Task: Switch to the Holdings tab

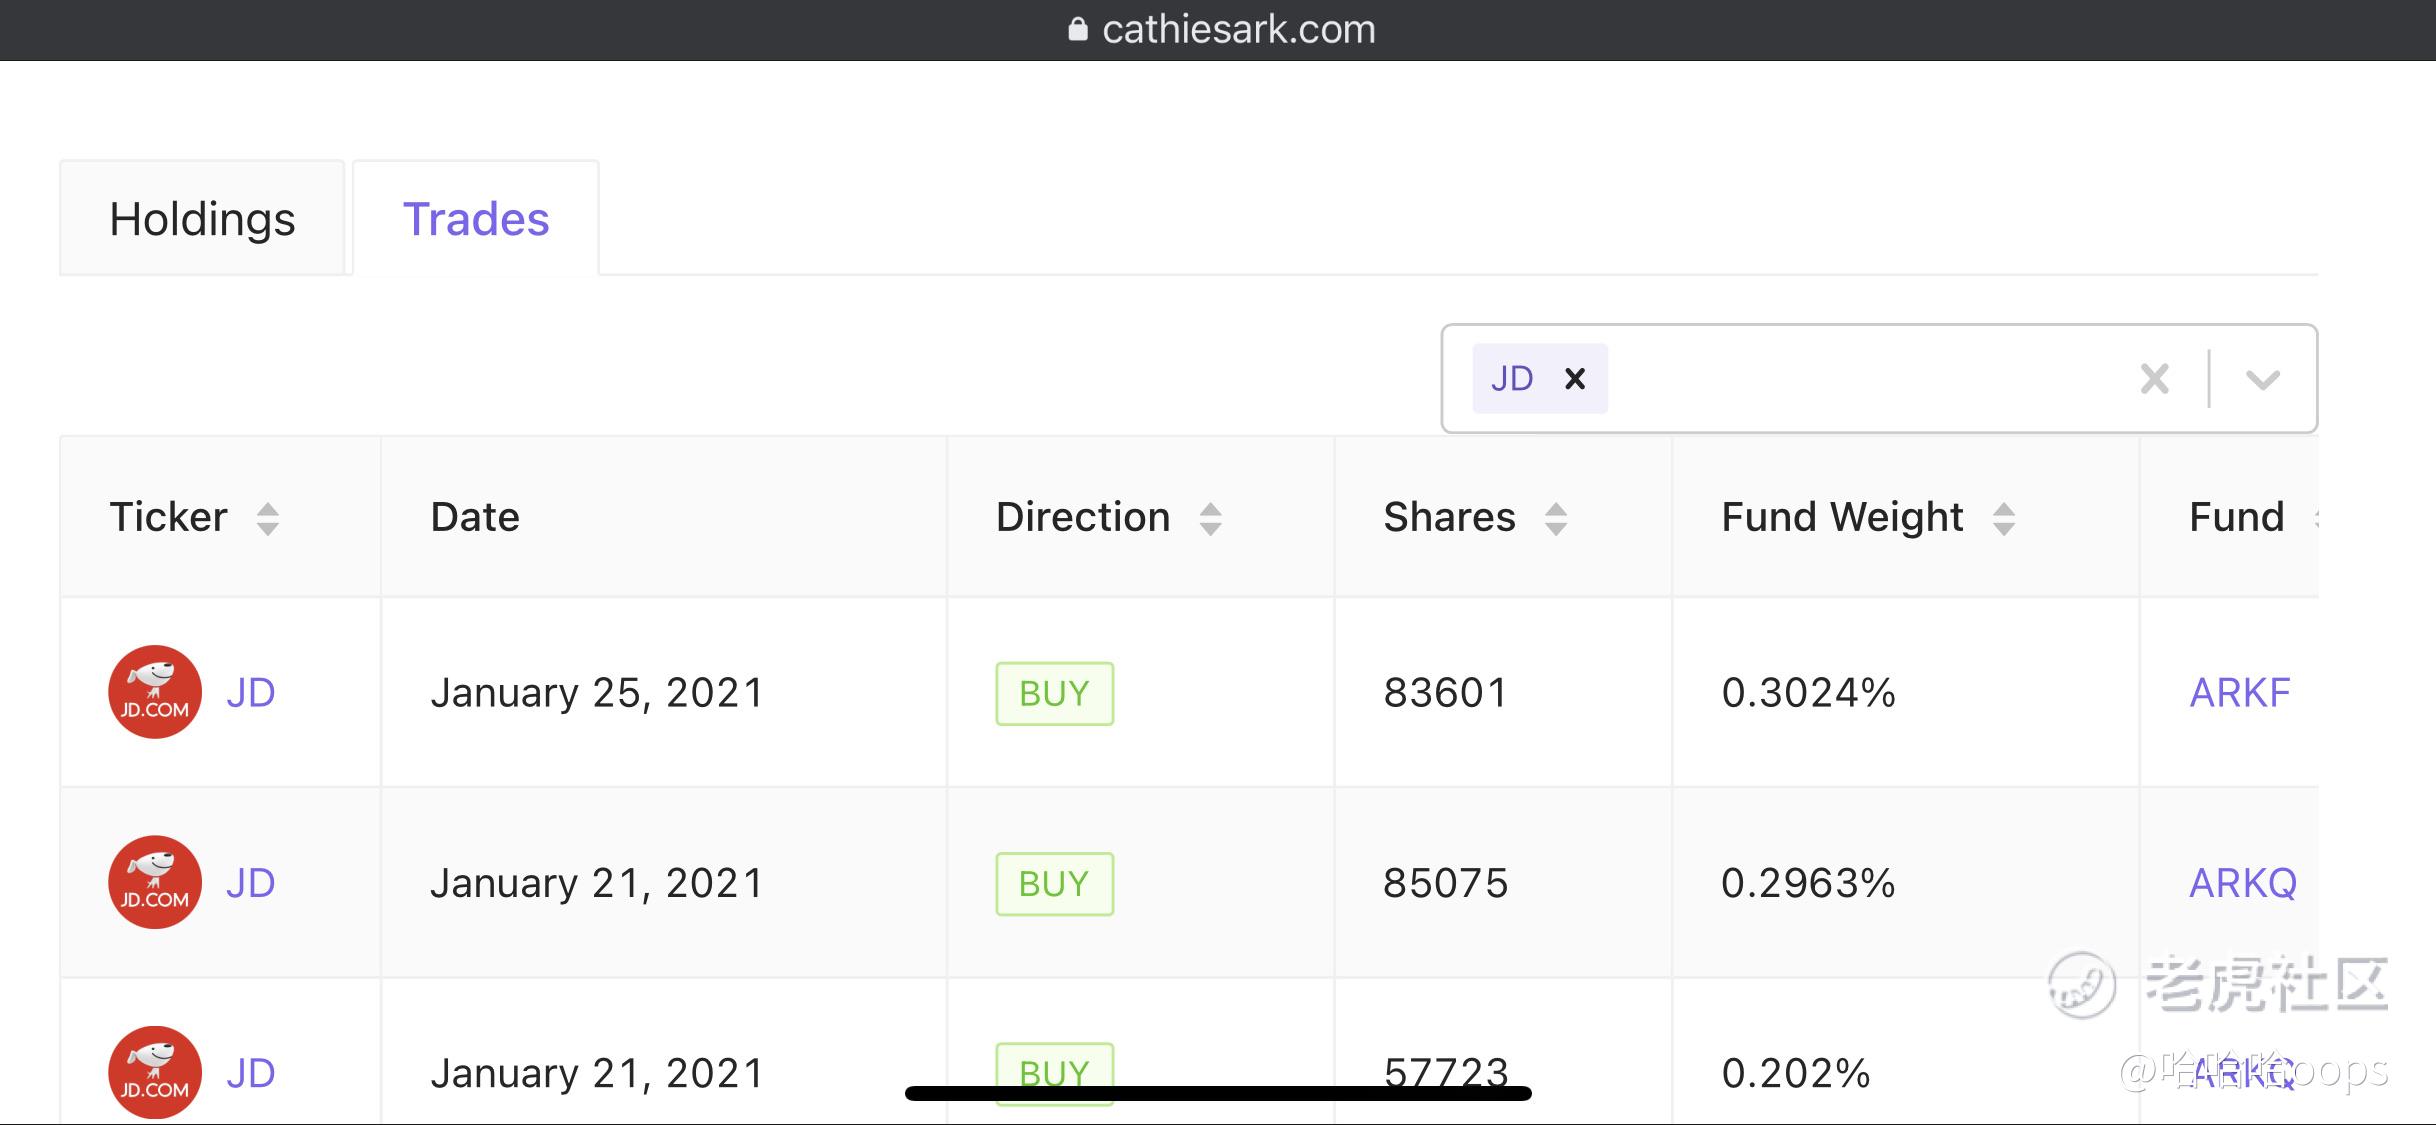Action: click(202, 219)
